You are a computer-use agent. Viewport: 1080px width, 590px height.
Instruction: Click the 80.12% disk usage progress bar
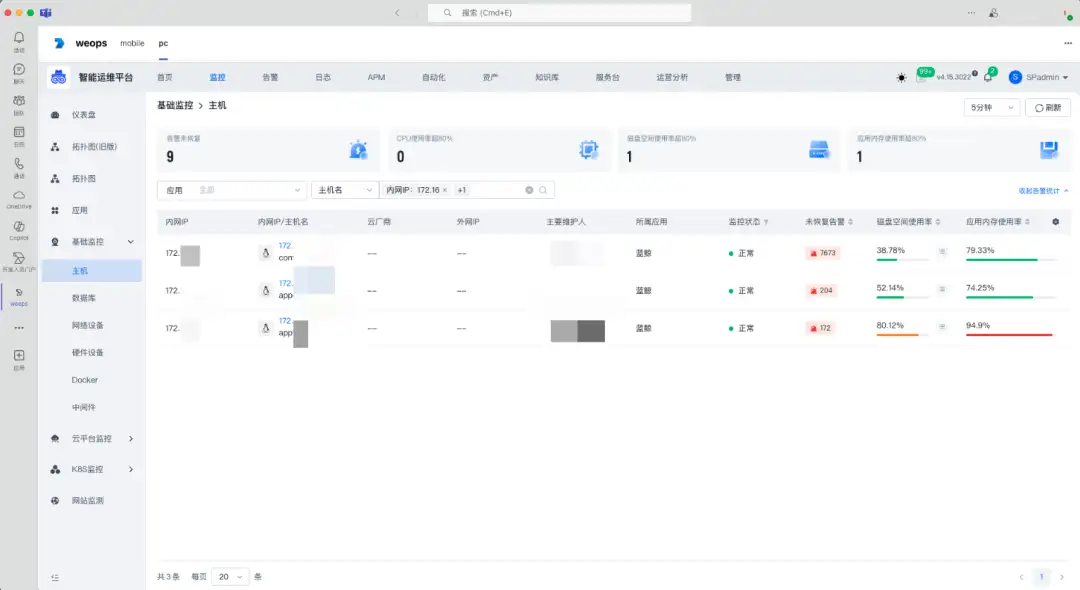[x=896, y=334]
